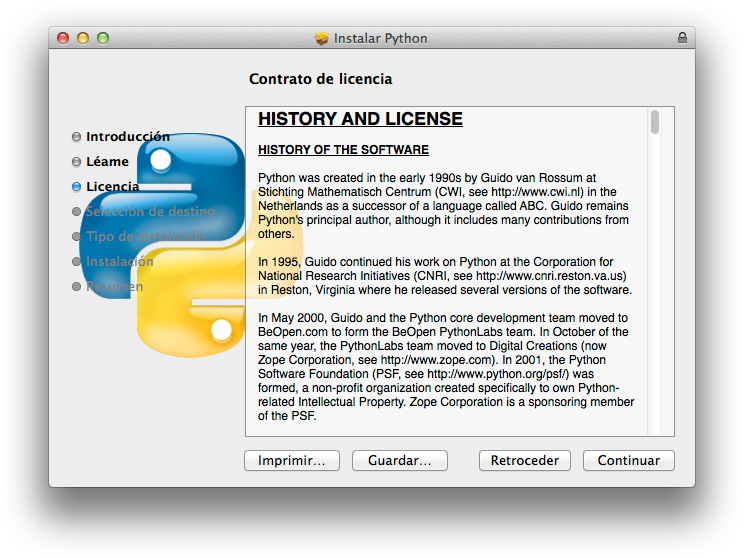744x558 pixels.
Task: Click the Selección de destino step bullet
Action: [x=76, y=212]
